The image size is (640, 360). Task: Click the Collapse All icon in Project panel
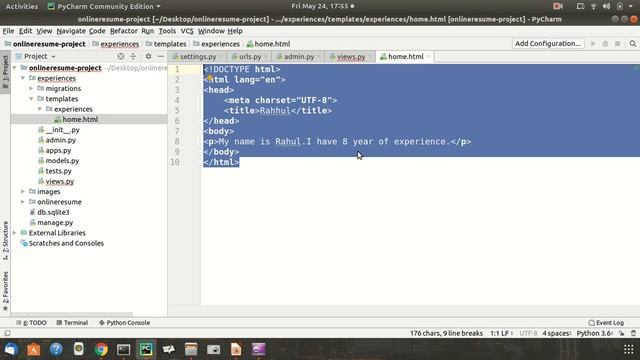pyautogui.click(x=133, y=56)
